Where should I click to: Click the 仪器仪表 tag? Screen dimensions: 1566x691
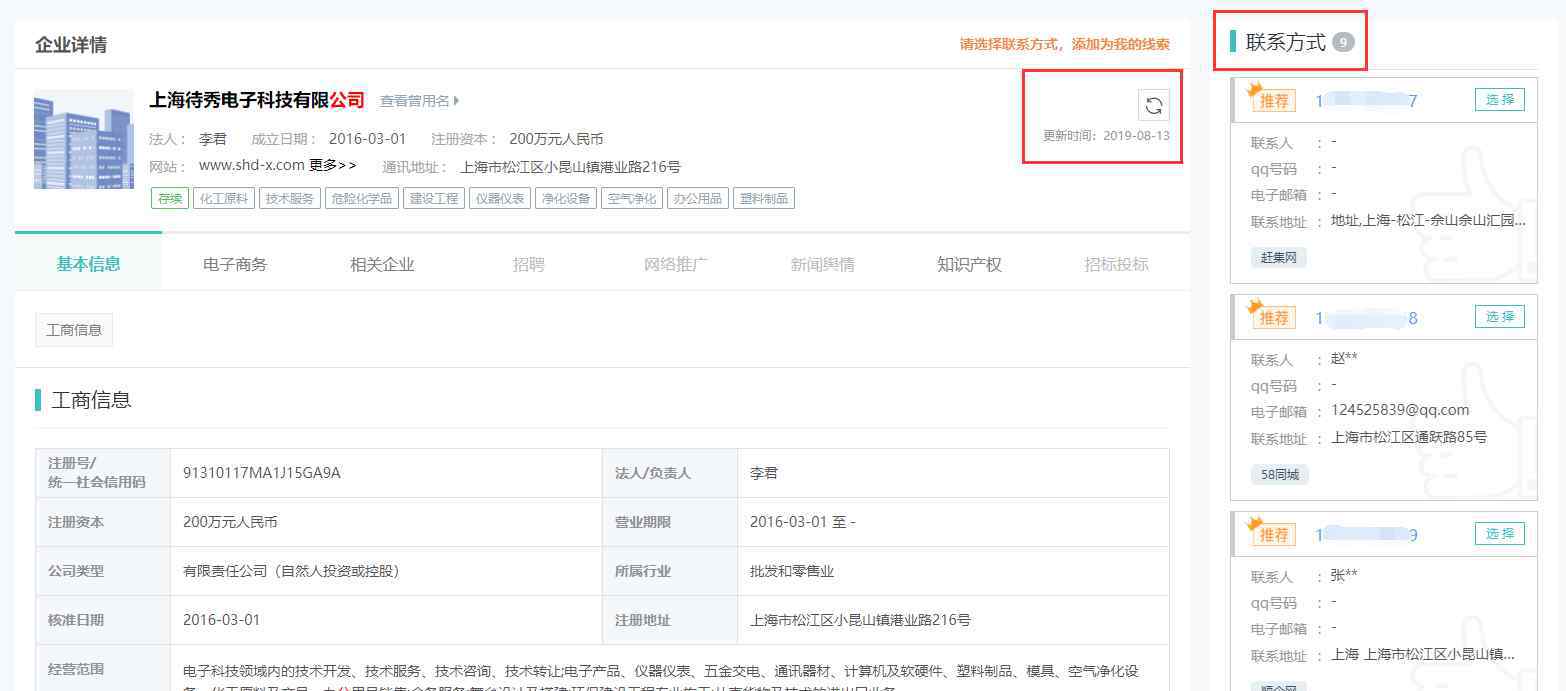click(x=500, y=198)
